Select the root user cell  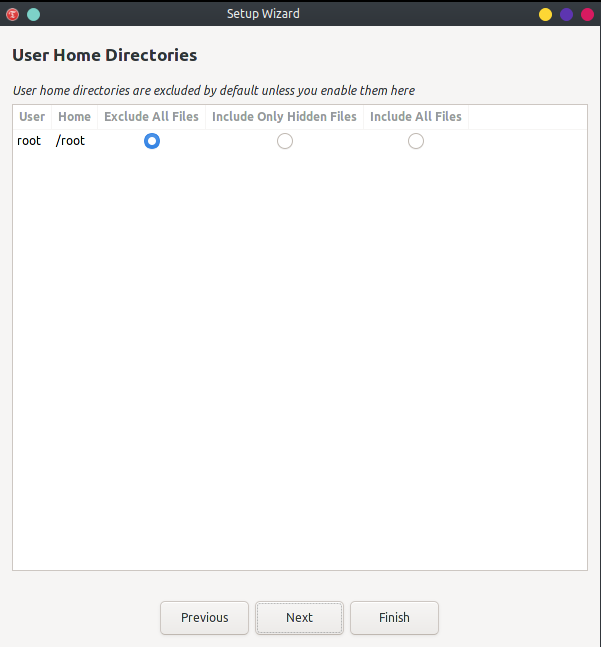pyautogui.click(x=29, y=141)
